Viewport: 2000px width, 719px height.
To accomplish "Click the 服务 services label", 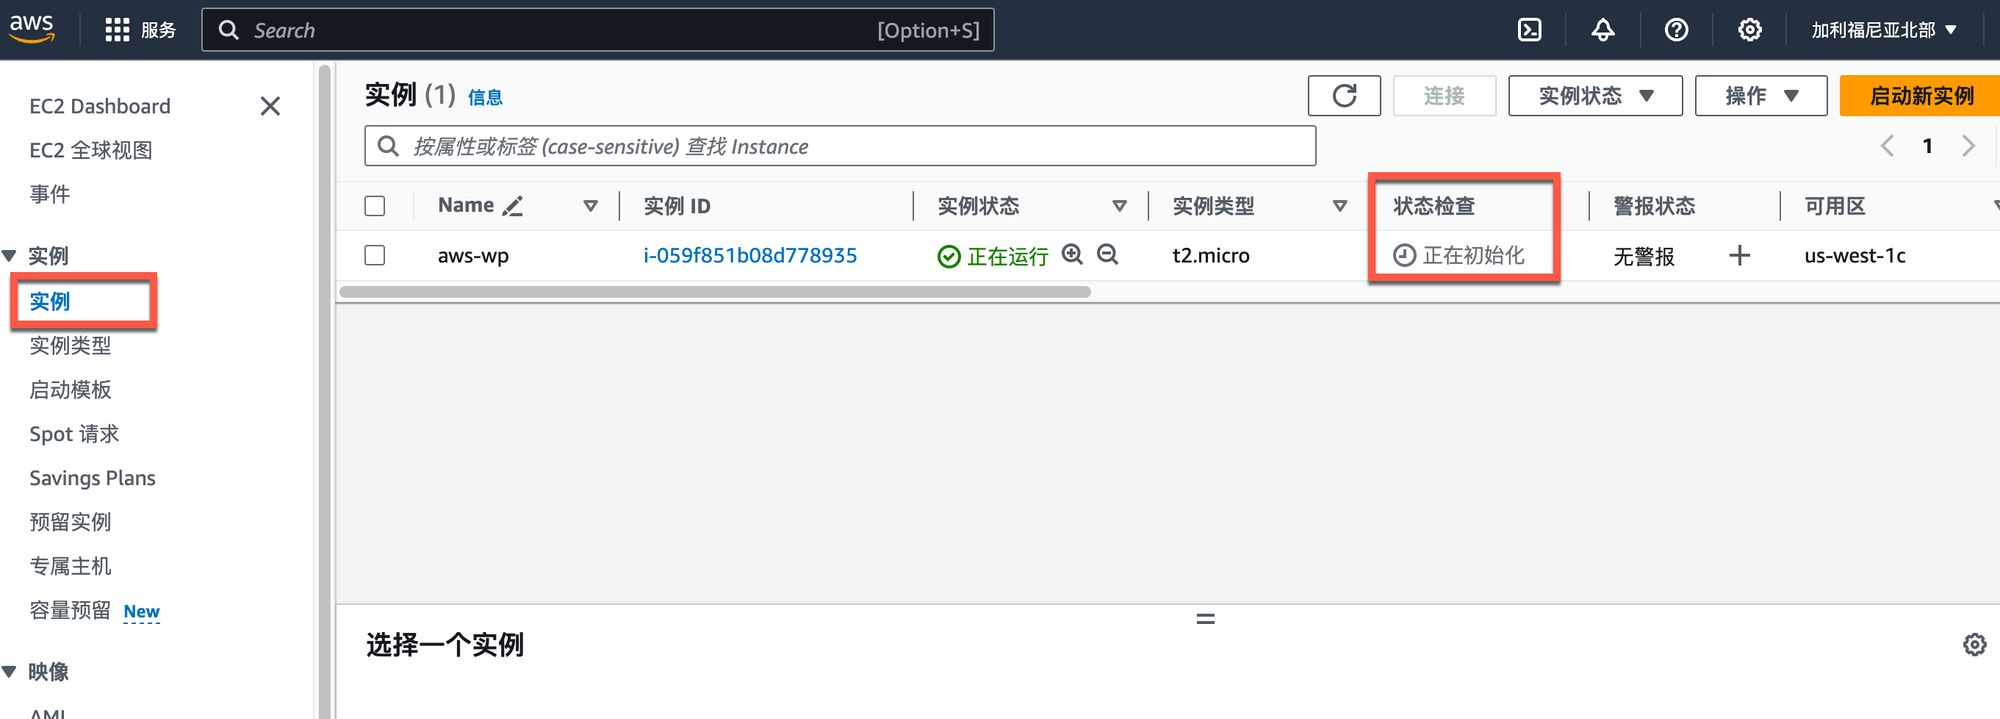I will [x=158, y=30].
